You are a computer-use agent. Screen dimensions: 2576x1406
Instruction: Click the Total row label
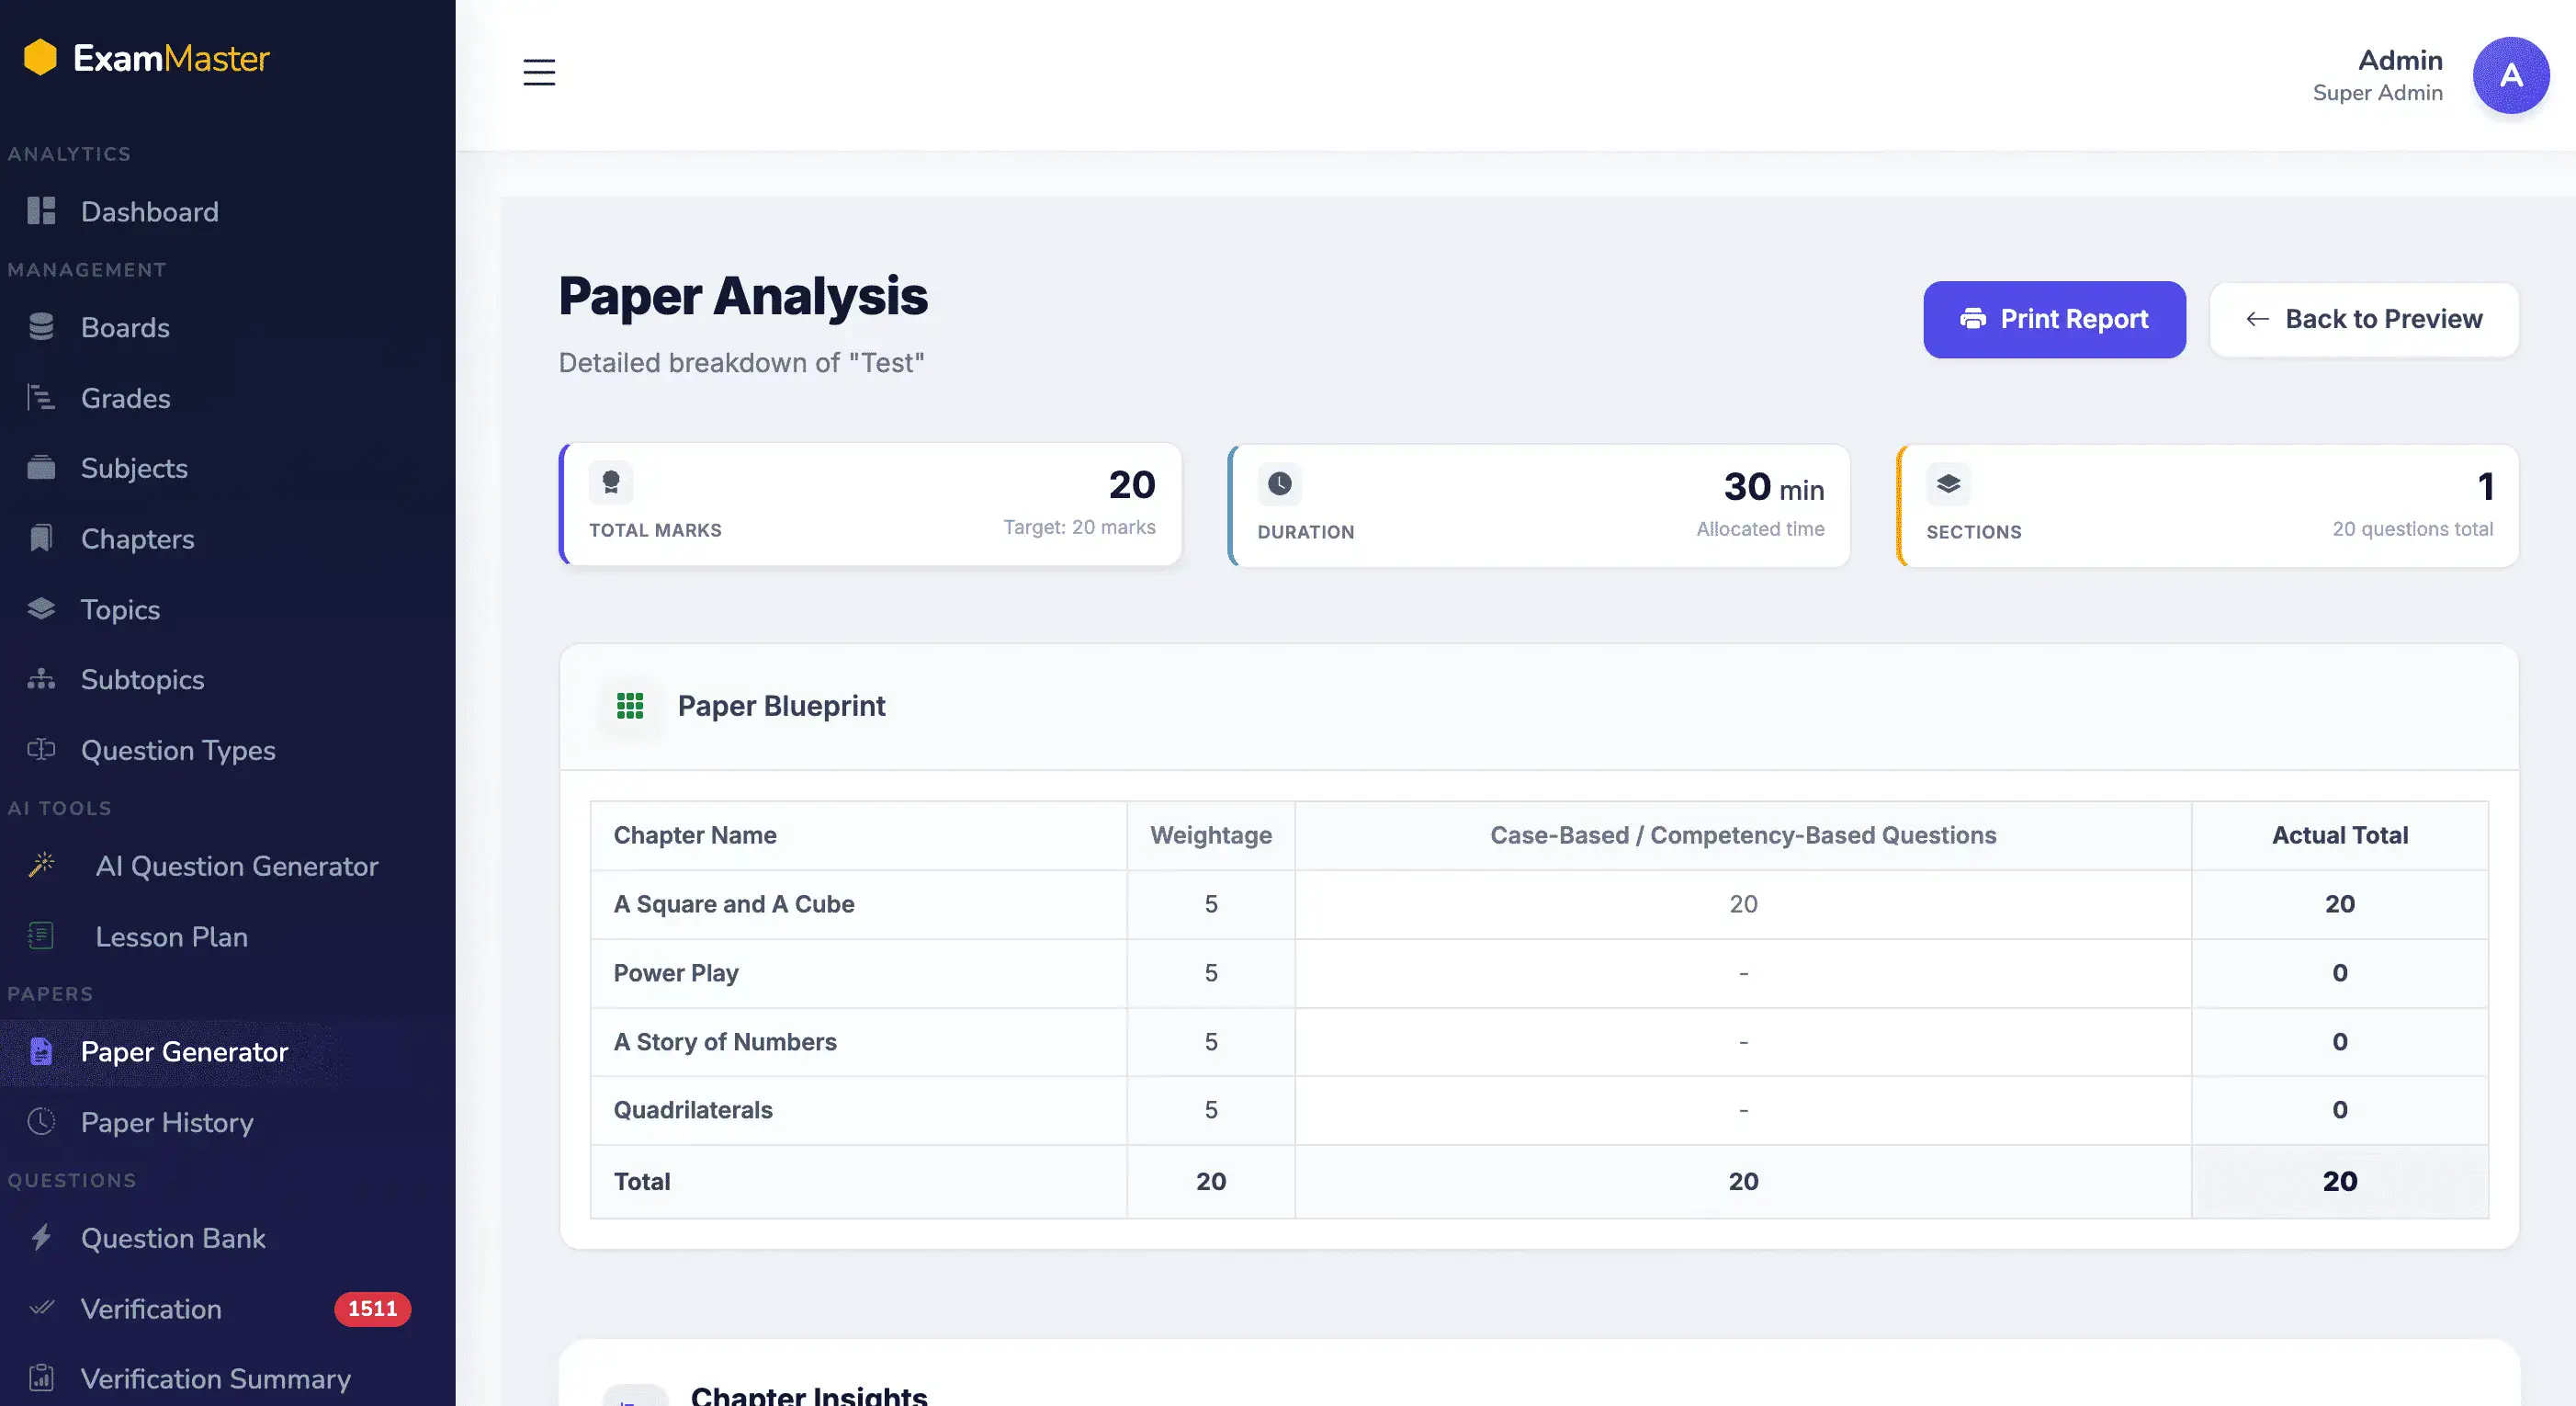coord(642,1181)
